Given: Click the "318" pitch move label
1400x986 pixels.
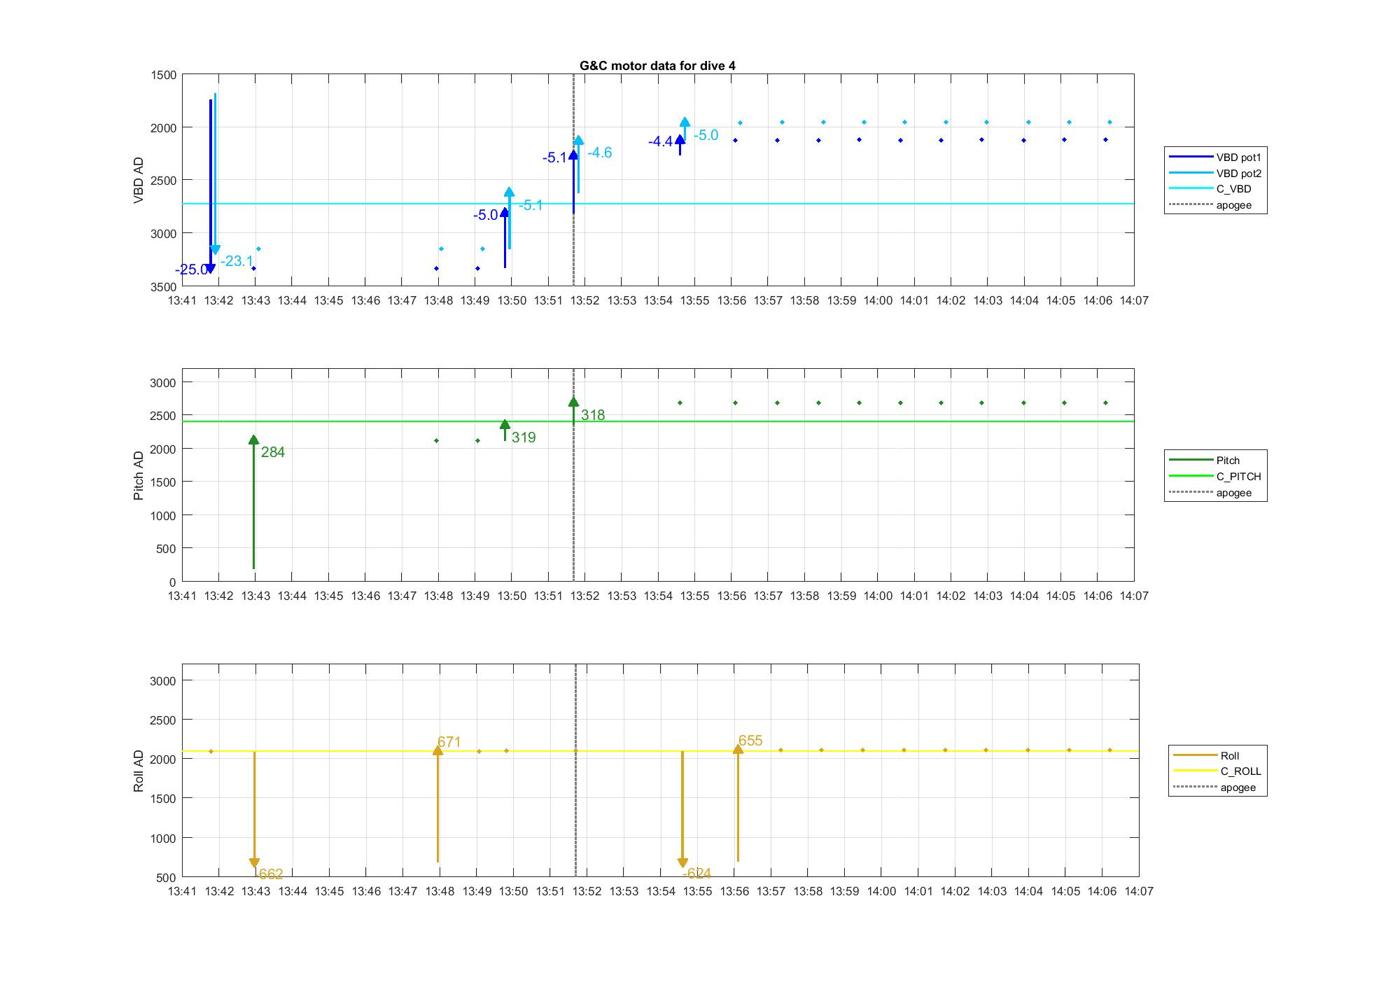Looking at the screenshot, I should [x=593, y=415].
